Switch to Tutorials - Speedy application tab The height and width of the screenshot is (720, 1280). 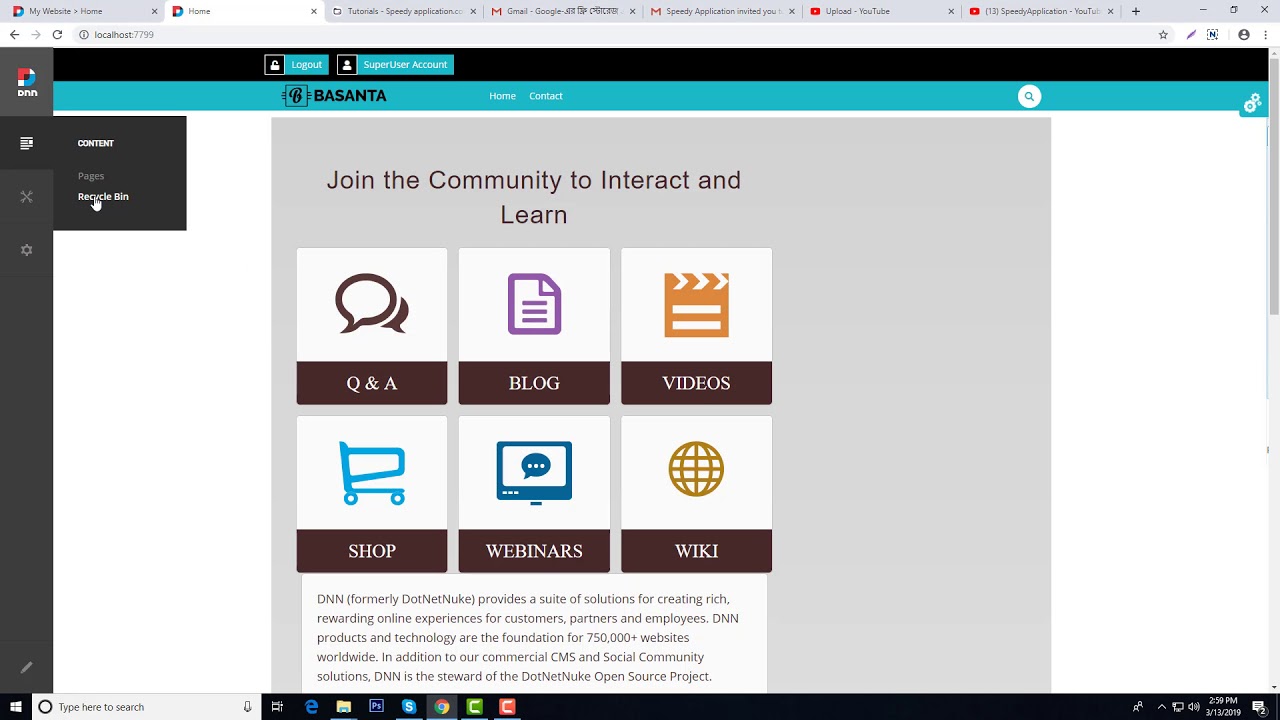(402, 11)
